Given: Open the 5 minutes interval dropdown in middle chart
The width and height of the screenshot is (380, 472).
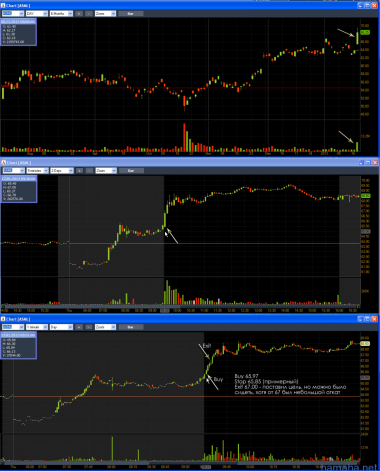Looking at the screenshot, I should [x=37, y=171].
